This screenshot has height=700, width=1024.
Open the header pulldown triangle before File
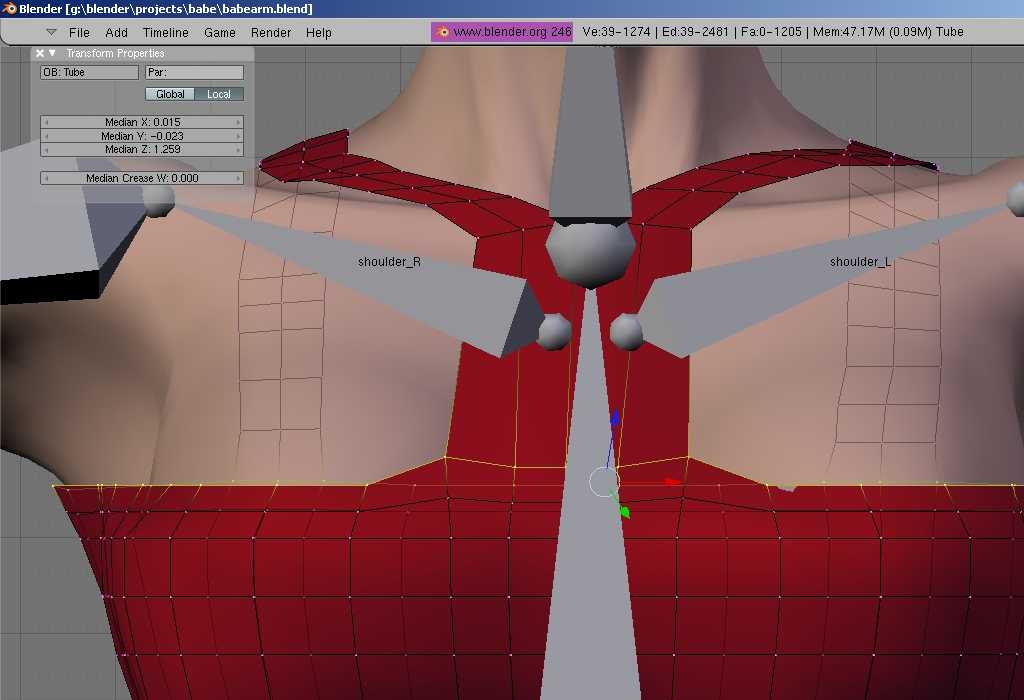52,32
